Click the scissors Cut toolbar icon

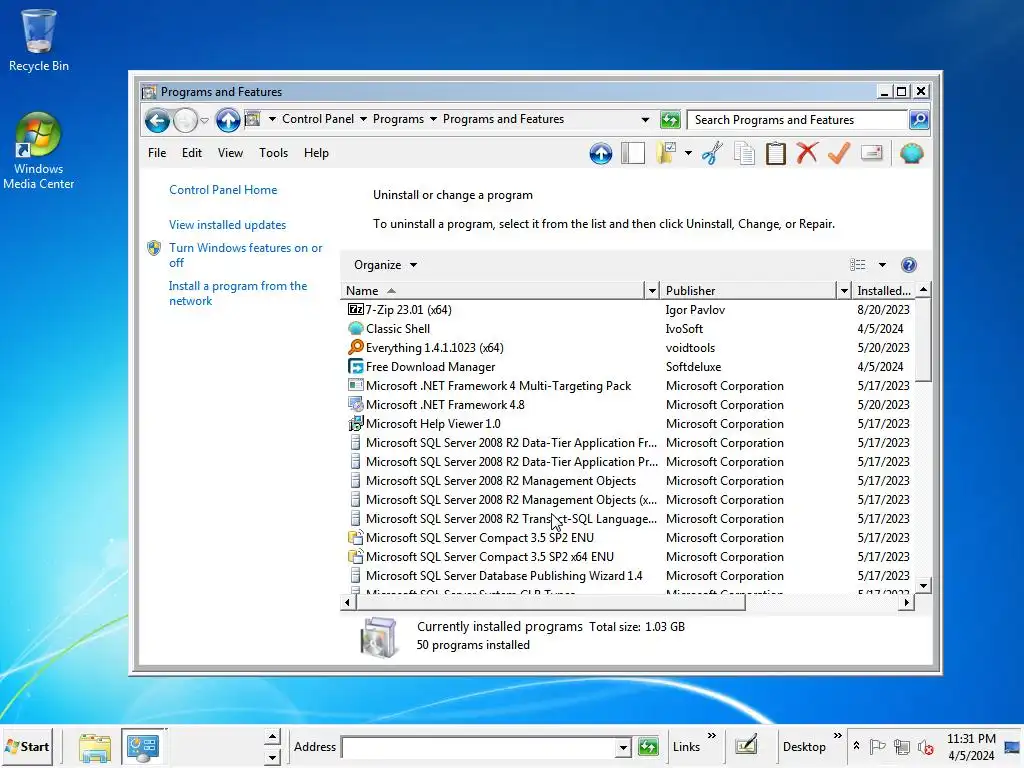point(712,153)
